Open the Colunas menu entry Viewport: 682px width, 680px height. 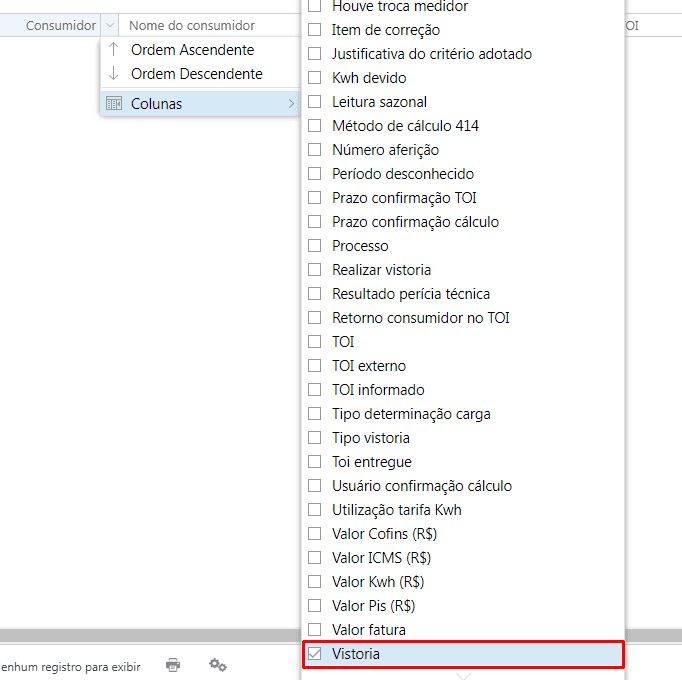[x=201, y=104]
